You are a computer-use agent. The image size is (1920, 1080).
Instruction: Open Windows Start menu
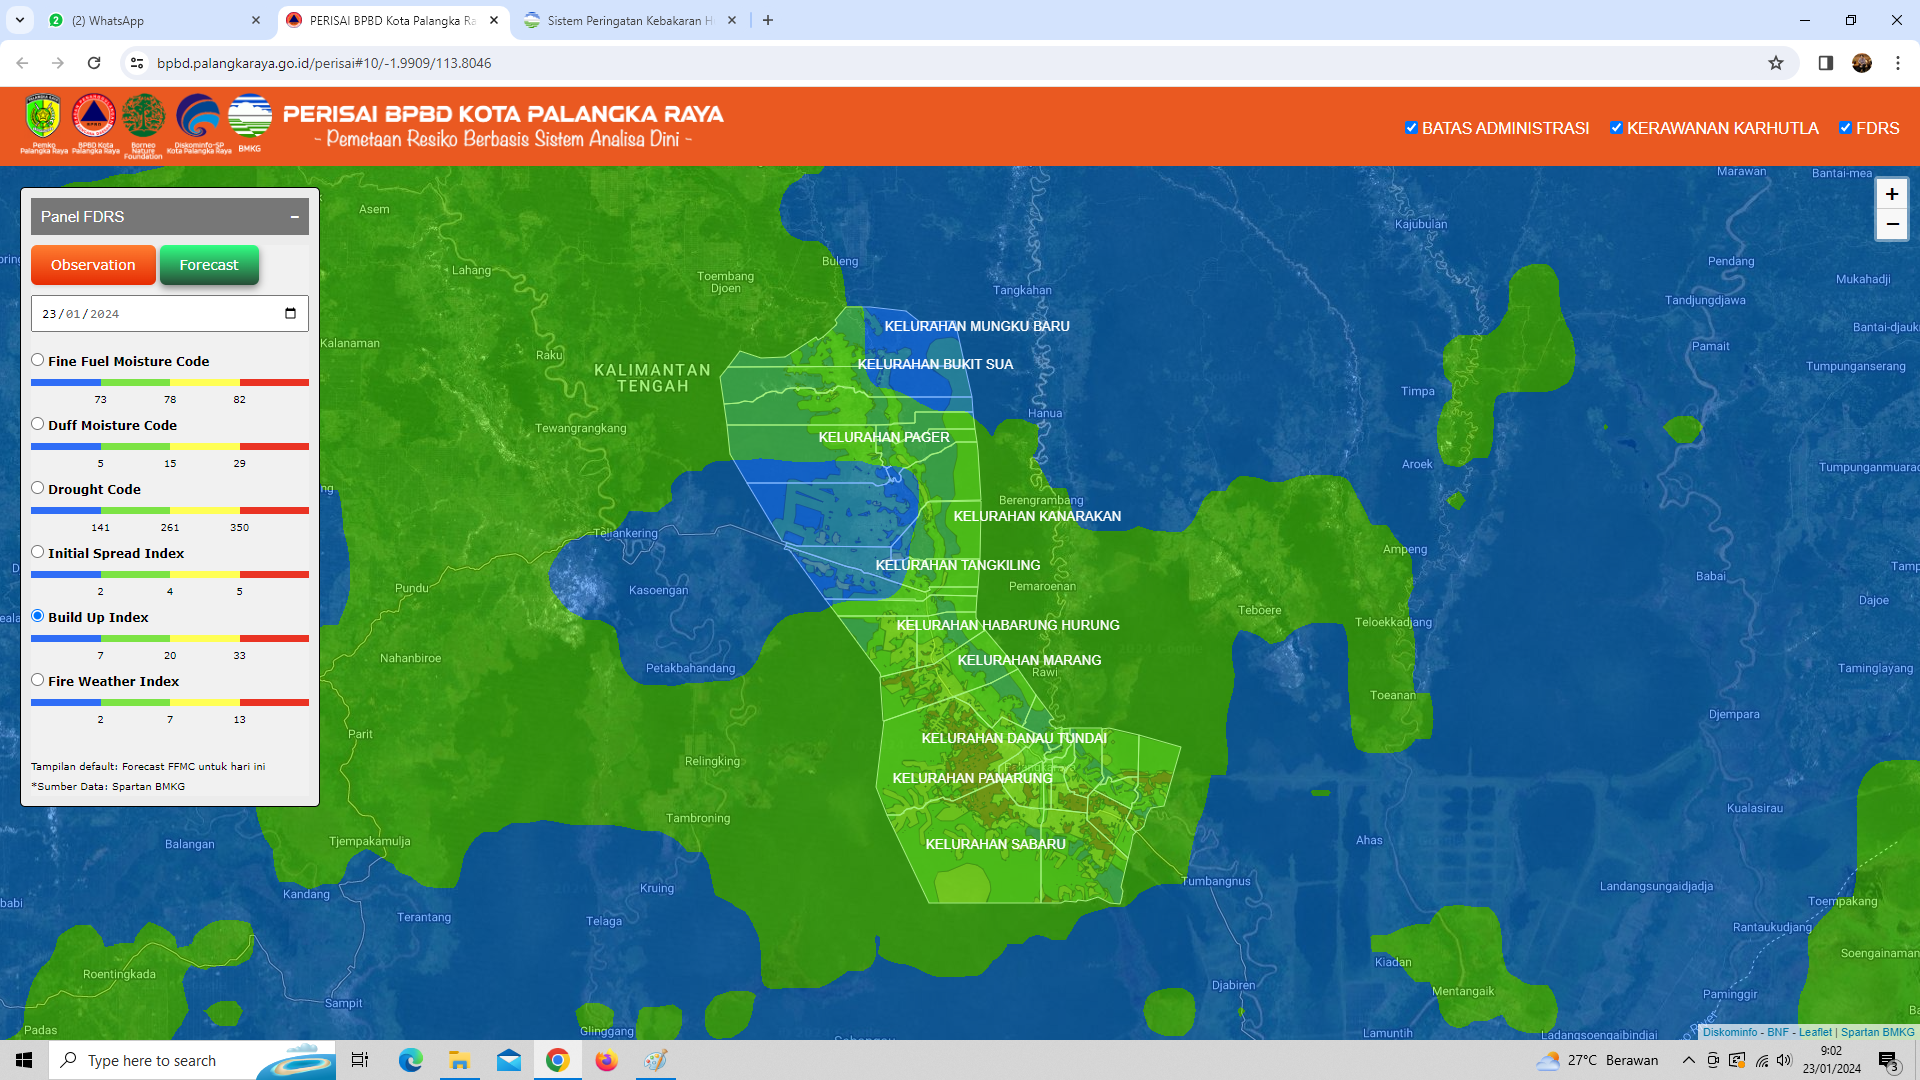click(x=24, y=1060)
